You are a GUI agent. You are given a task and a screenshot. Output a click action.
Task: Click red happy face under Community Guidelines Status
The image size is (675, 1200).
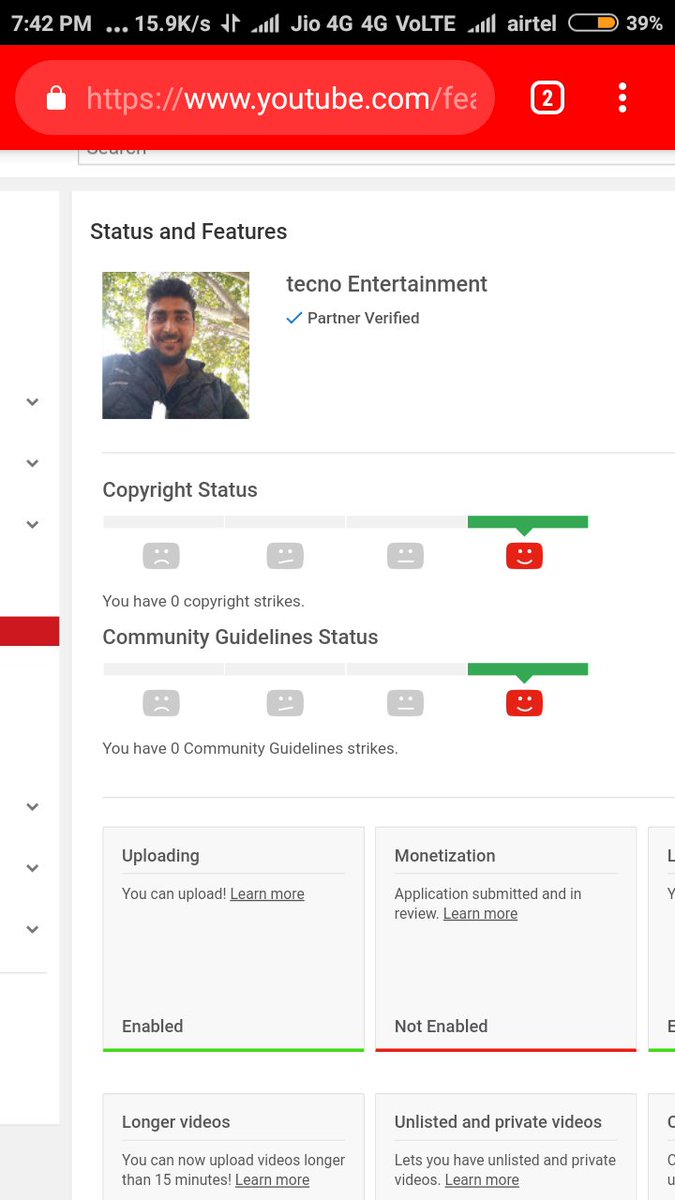tap(524, 703)
